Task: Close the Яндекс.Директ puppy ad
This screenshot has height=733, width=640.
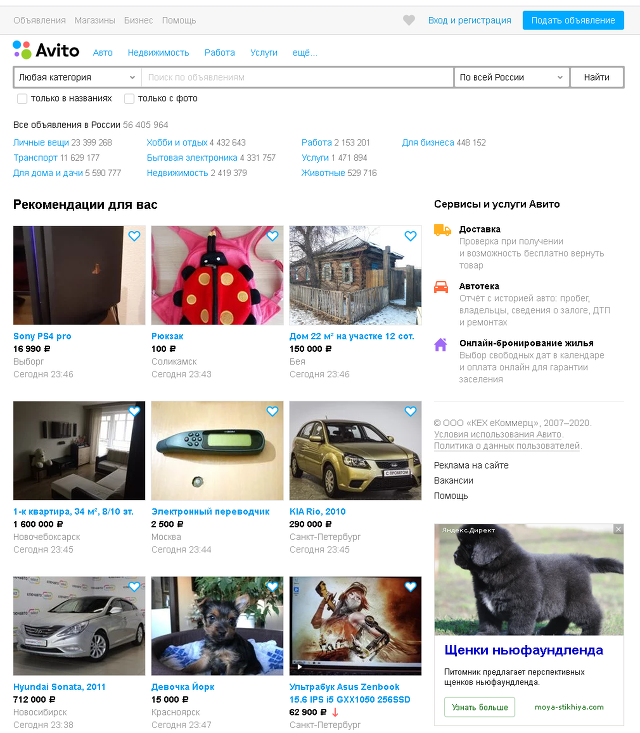Action: (618, 529)
